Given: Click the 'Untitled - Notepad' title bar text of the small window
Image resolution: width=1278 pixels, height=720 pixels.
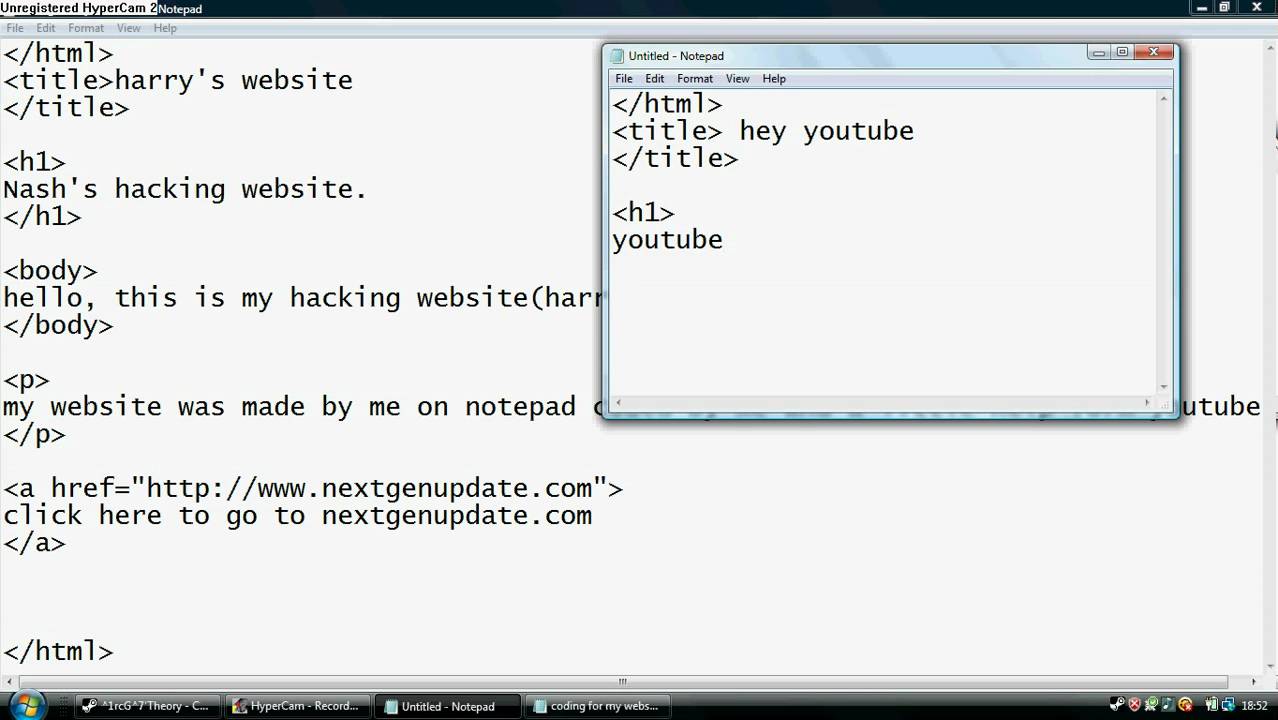Looking at the screenshot, I should 676,56.
